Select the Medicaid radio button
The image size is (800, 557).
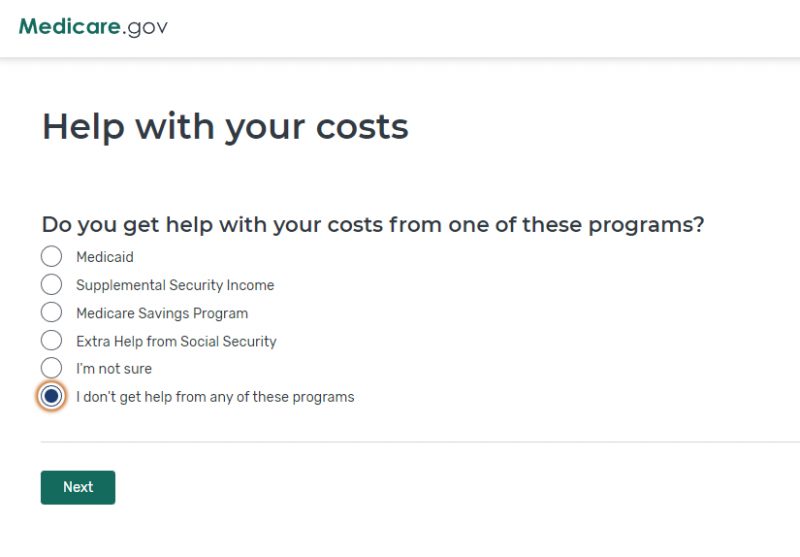(x=52, y=256)
